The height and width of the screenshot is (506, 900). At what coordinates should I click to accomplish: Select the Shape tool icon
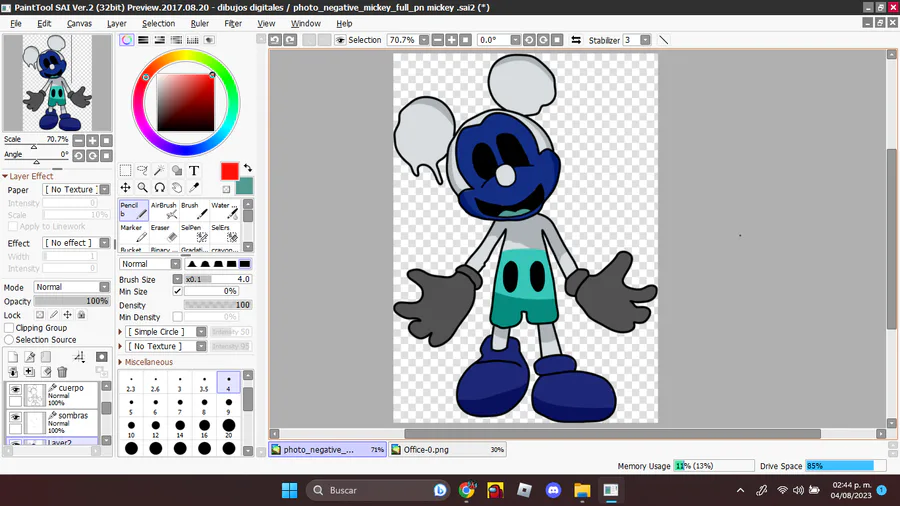click(177, 170)
